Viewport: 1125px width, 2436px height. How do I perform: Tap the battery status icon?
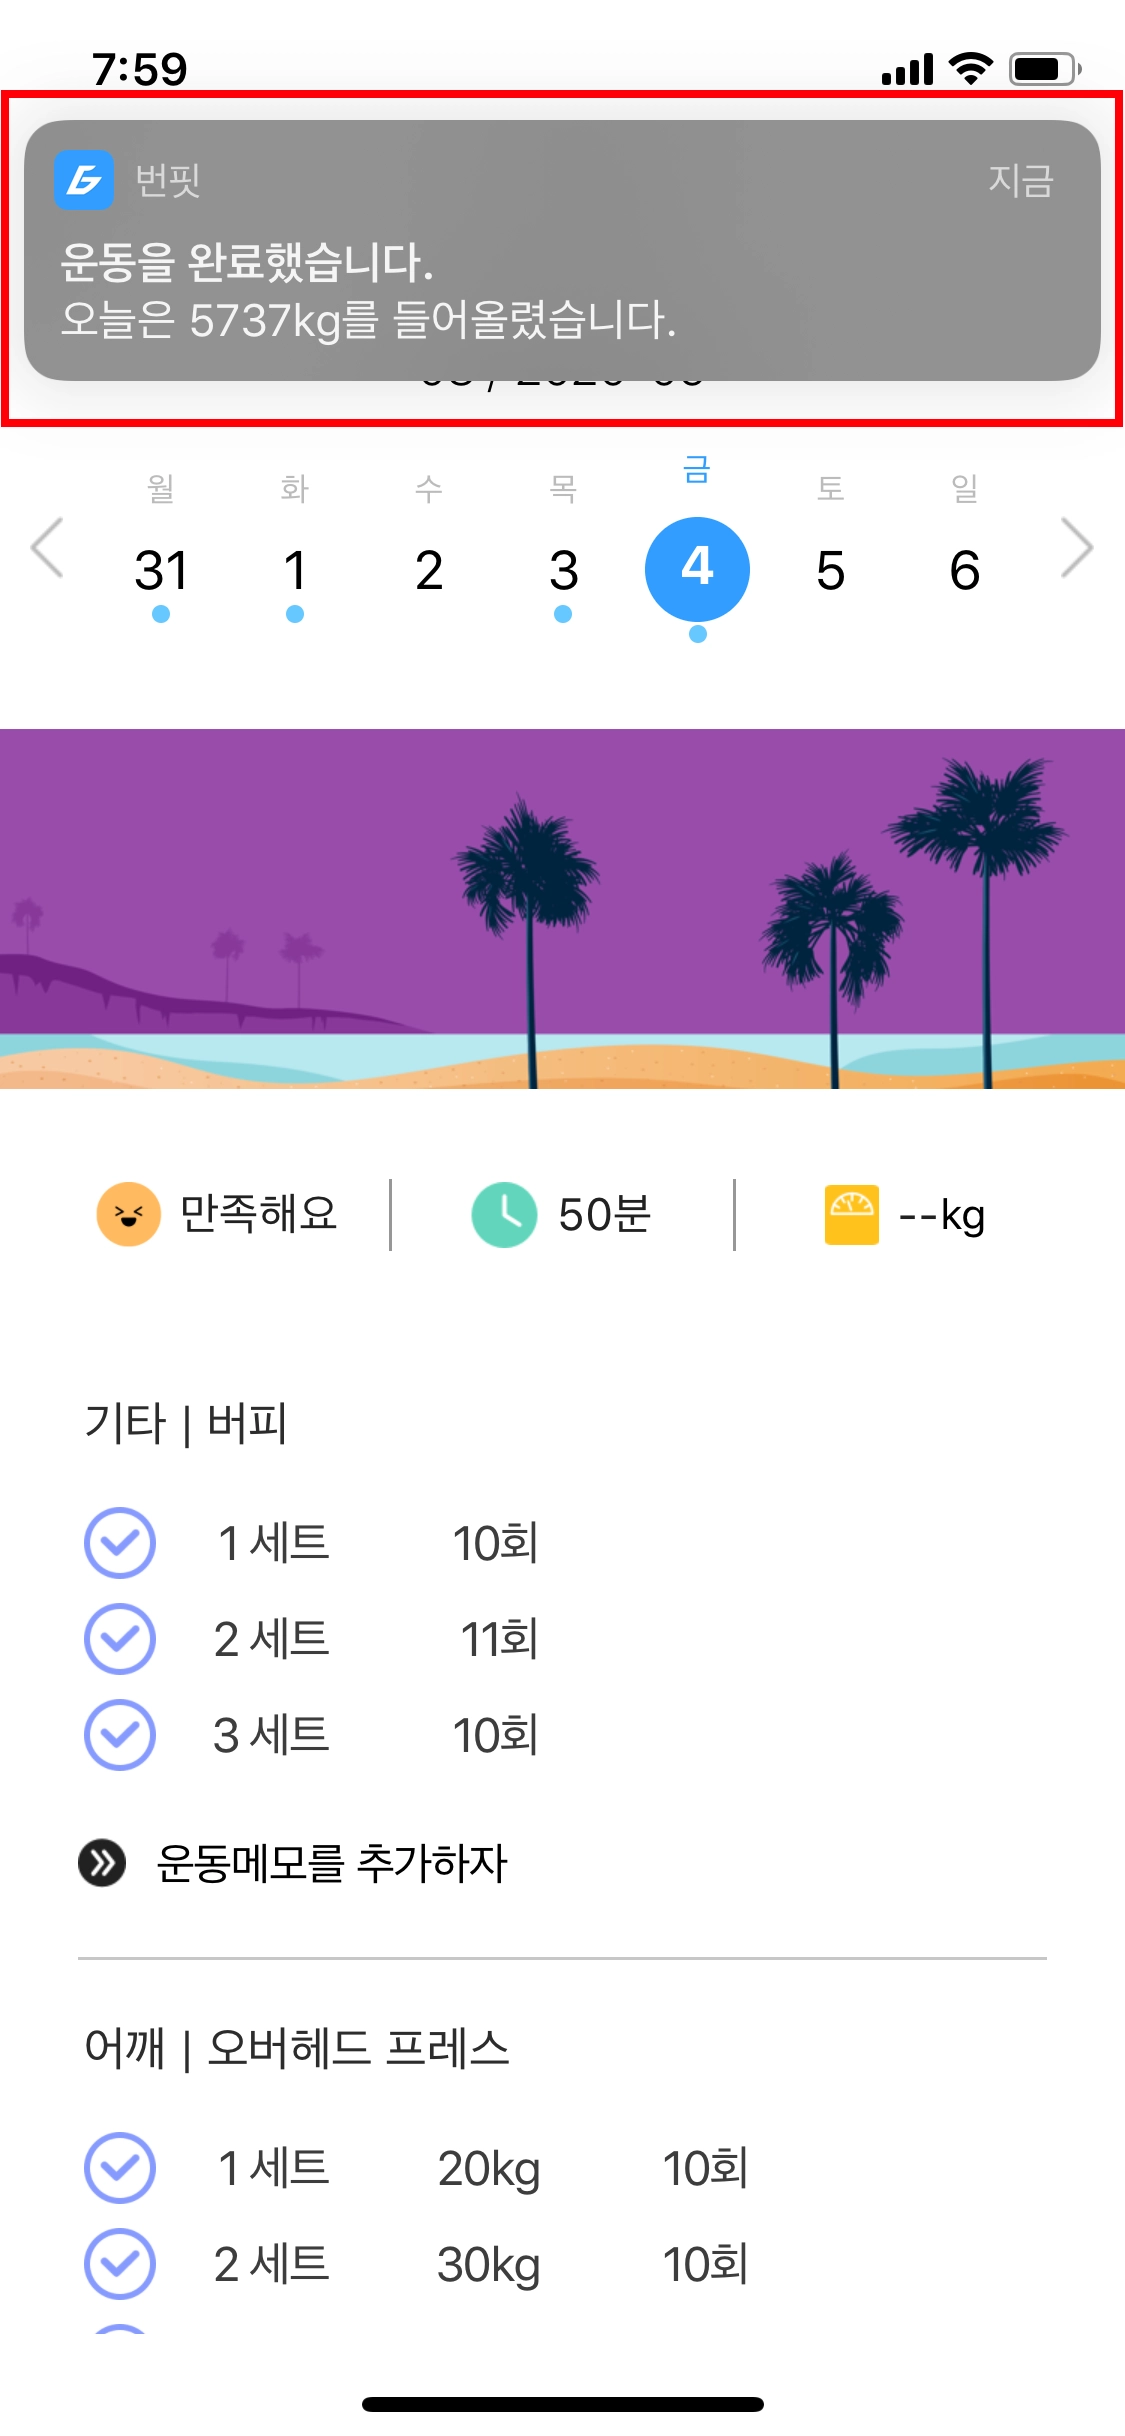(x=1044, y=69)
